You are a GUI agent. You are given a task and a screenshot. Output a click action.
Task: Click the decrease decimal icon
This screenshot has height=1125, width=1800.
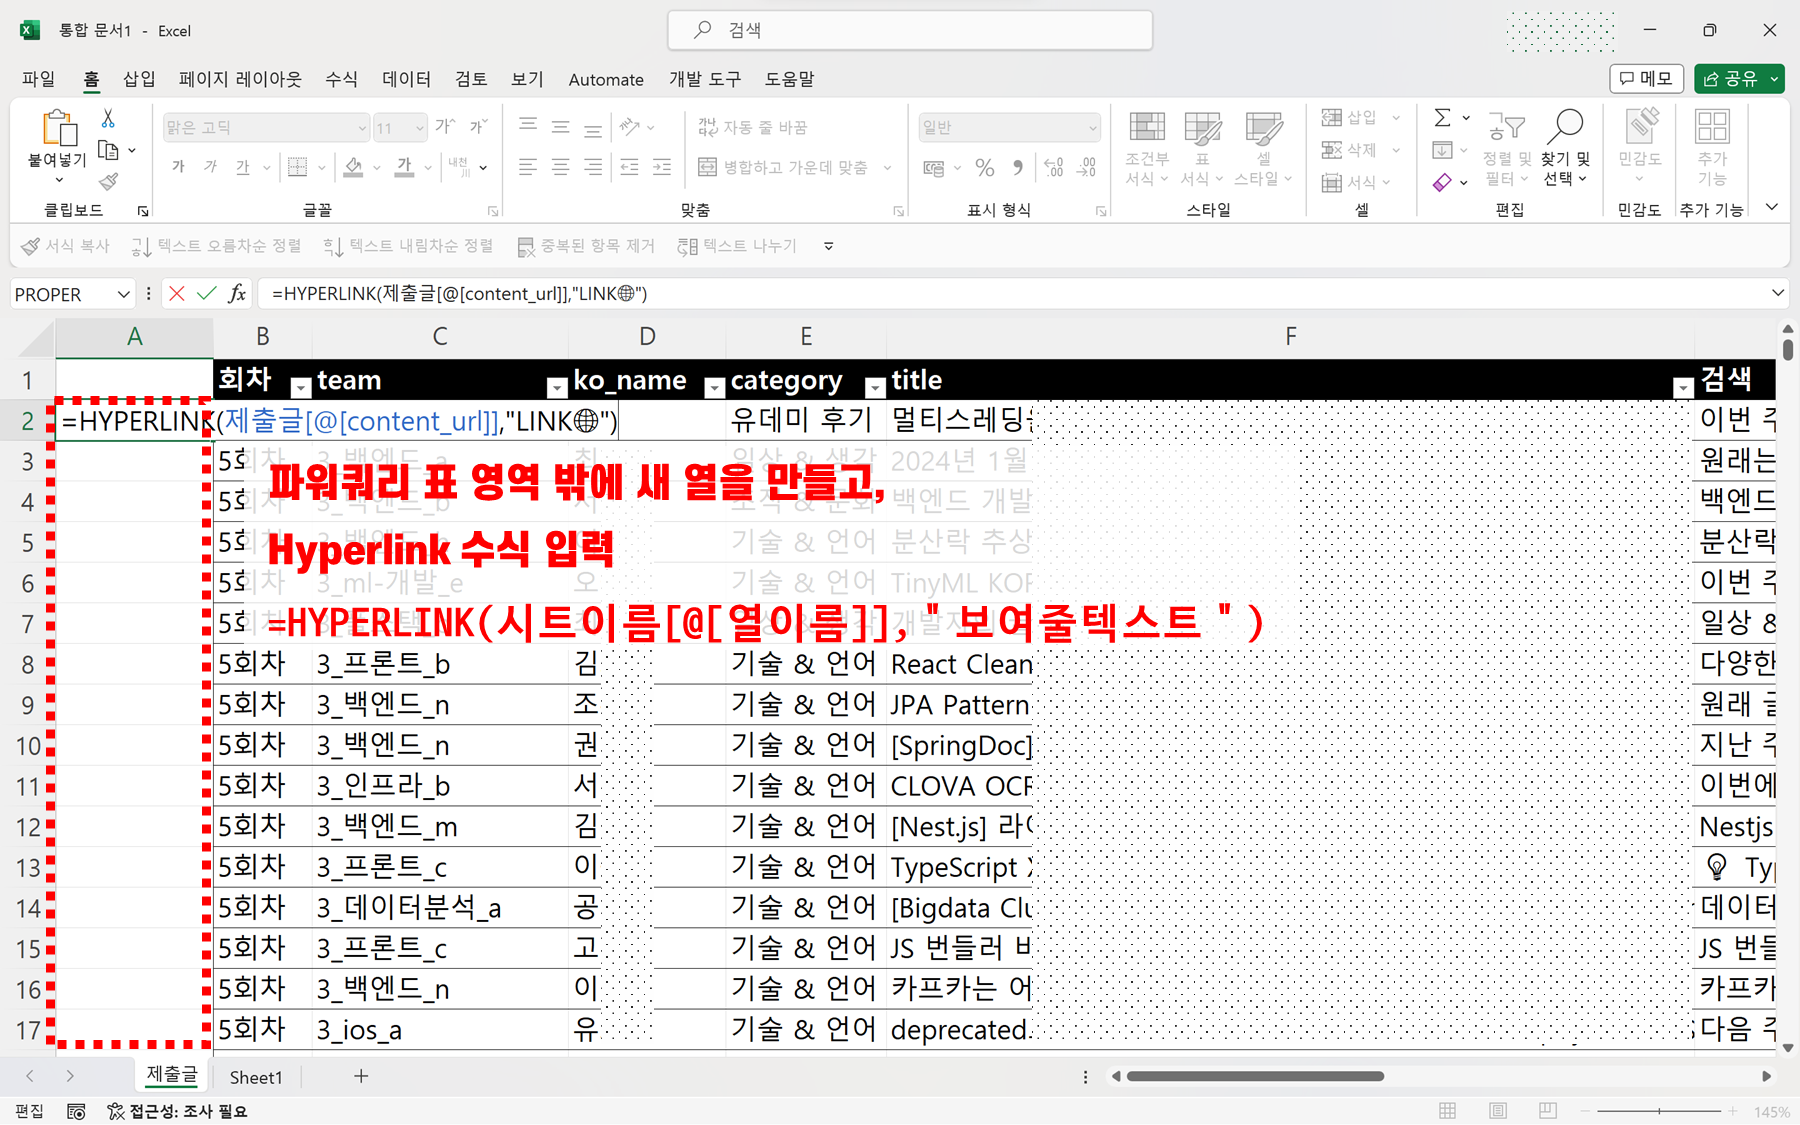1087,168
